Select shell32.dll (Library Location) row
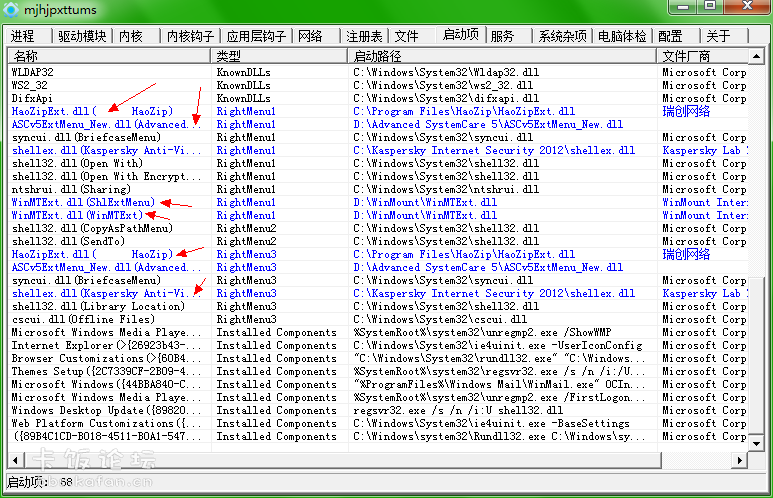The width and height of the screenshot is (773, 498). [x=378, y=306]
